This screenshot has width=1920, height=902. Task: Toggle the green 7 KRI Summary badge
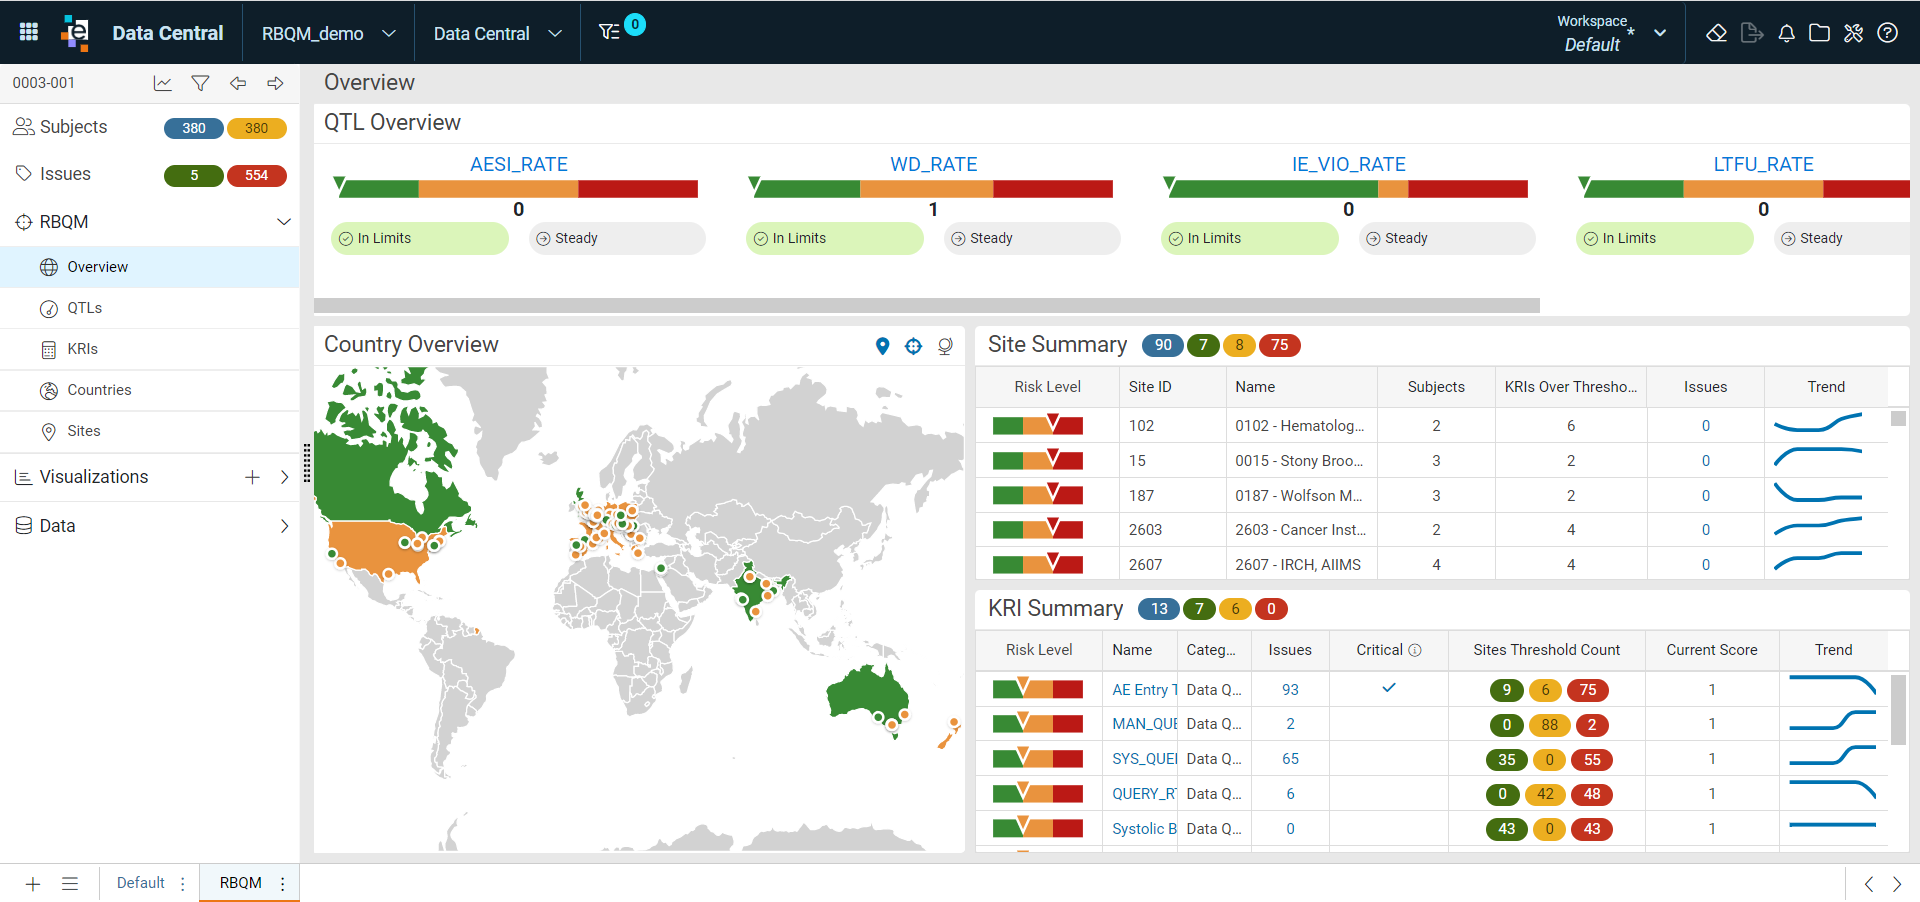click(x=1199, y=609)
